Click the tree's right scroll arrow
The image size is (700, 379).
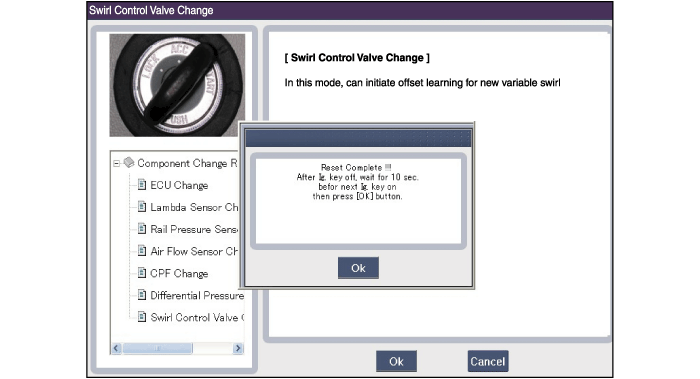tap(238, 348)
